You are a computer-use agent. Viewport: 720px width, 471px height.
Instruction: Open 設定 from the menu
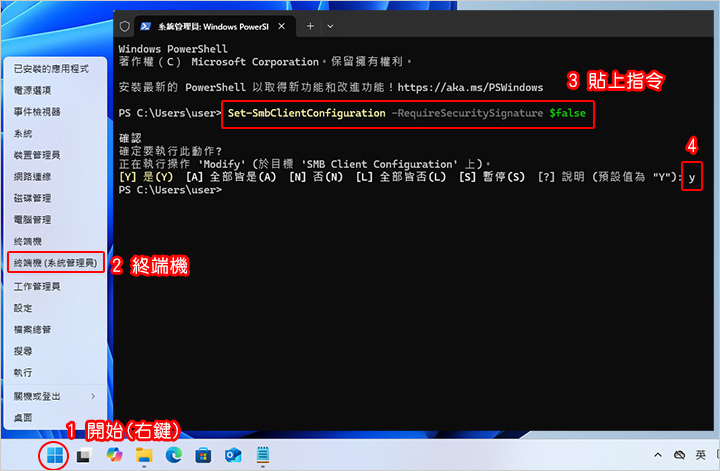(55, 308)
